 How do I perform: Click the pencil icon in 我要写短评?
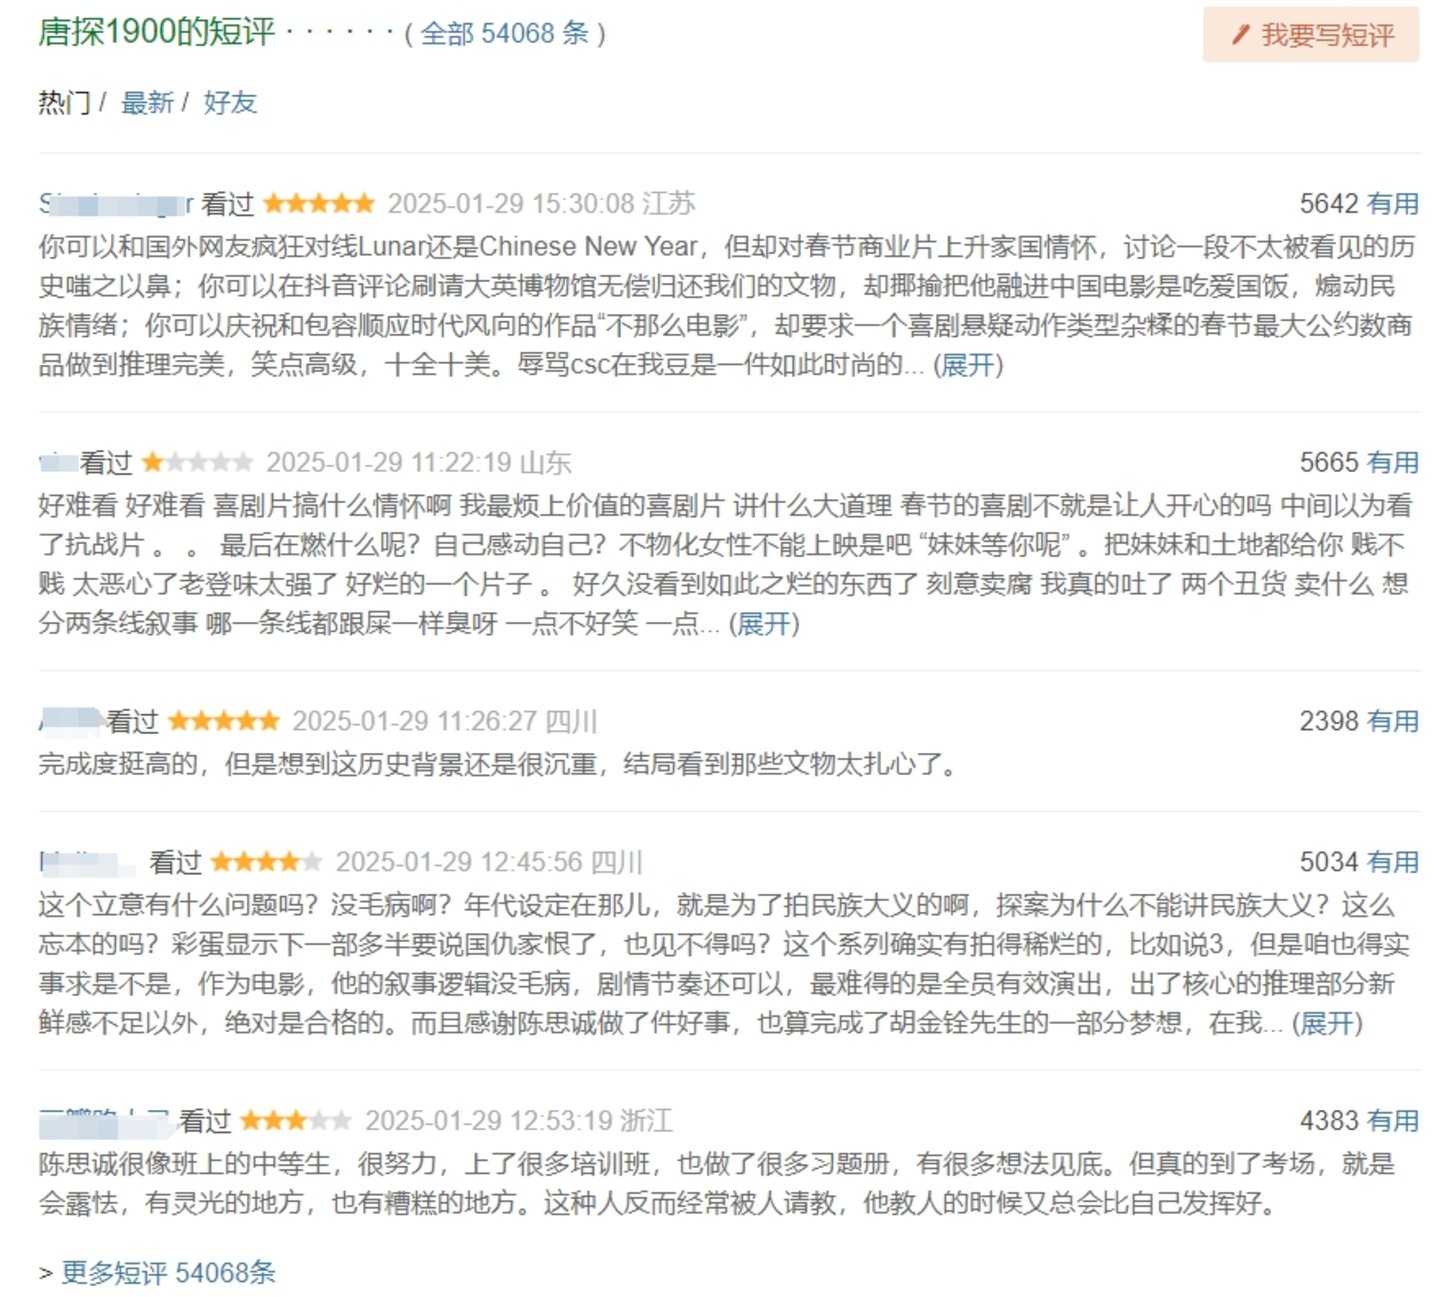click(1241, 35)
